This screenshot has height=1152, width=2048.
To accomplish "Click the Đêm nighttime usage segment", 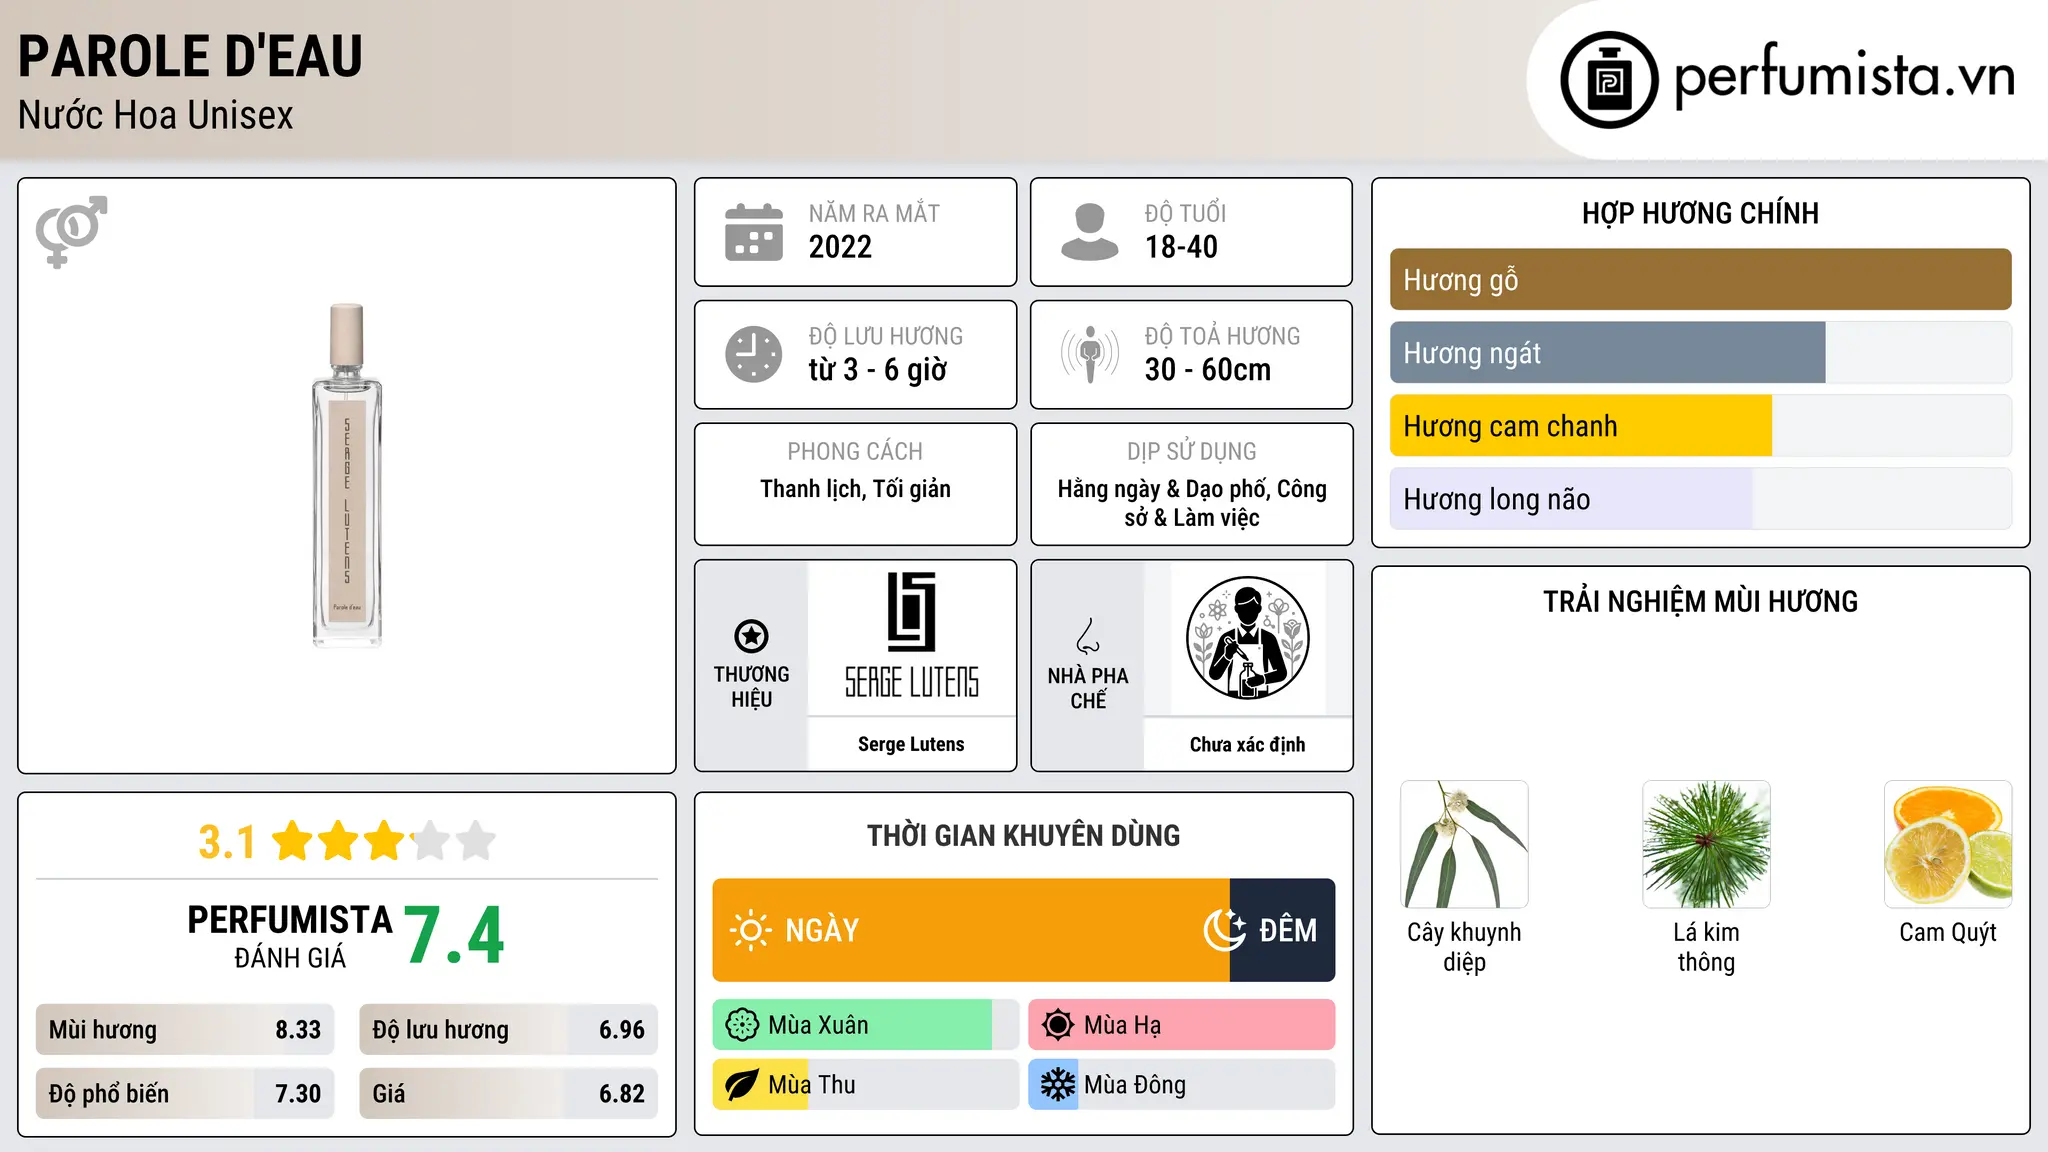I will click(1283, 930).
